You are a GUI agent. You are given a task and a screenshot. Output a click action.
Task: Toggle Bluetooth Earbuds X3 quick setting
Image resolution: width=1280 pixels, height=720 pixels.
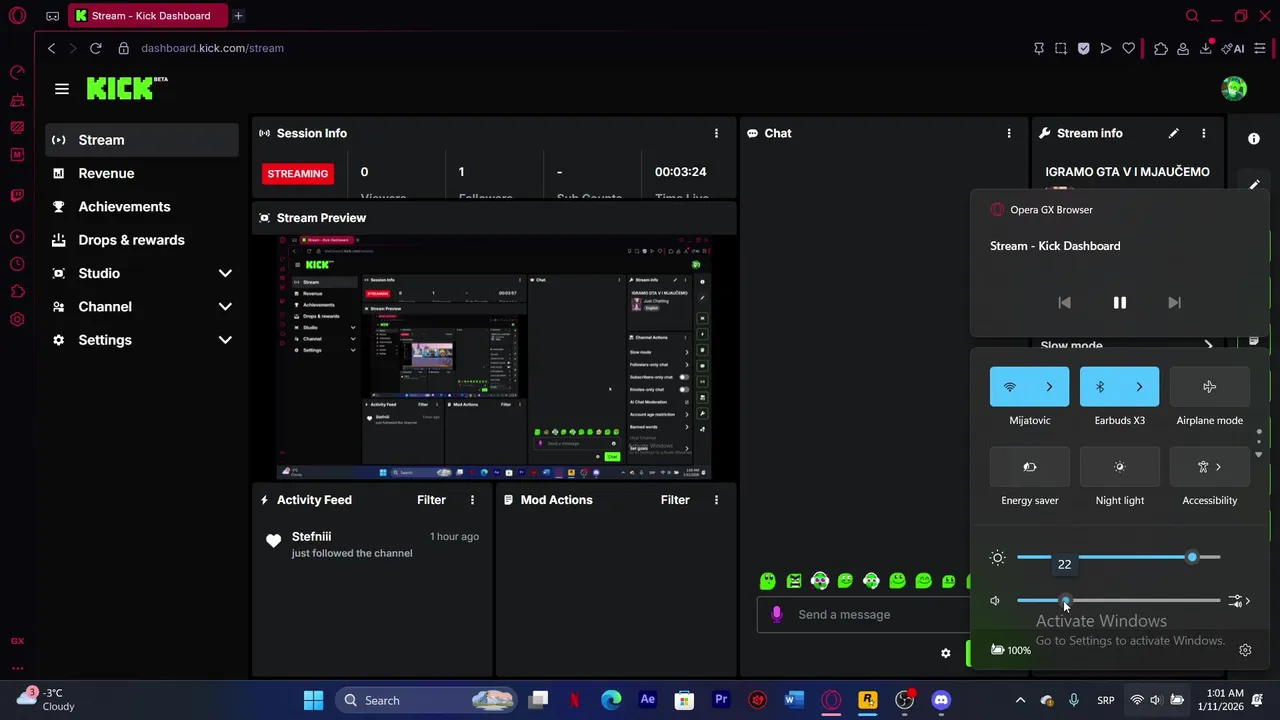1099,387
